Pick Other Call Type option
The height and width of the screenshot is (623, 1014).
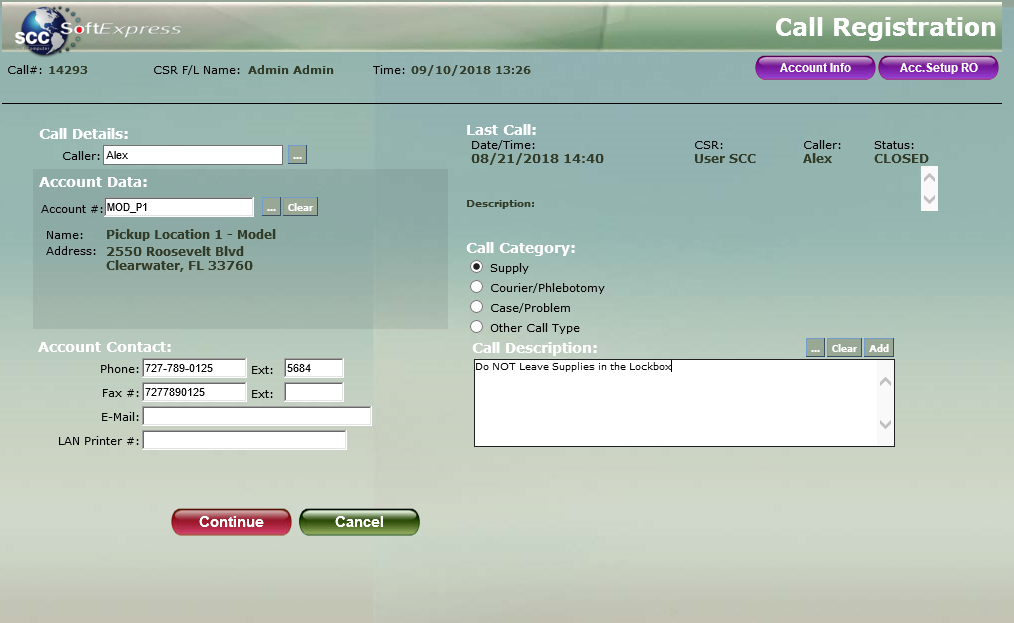pos(477,327)
